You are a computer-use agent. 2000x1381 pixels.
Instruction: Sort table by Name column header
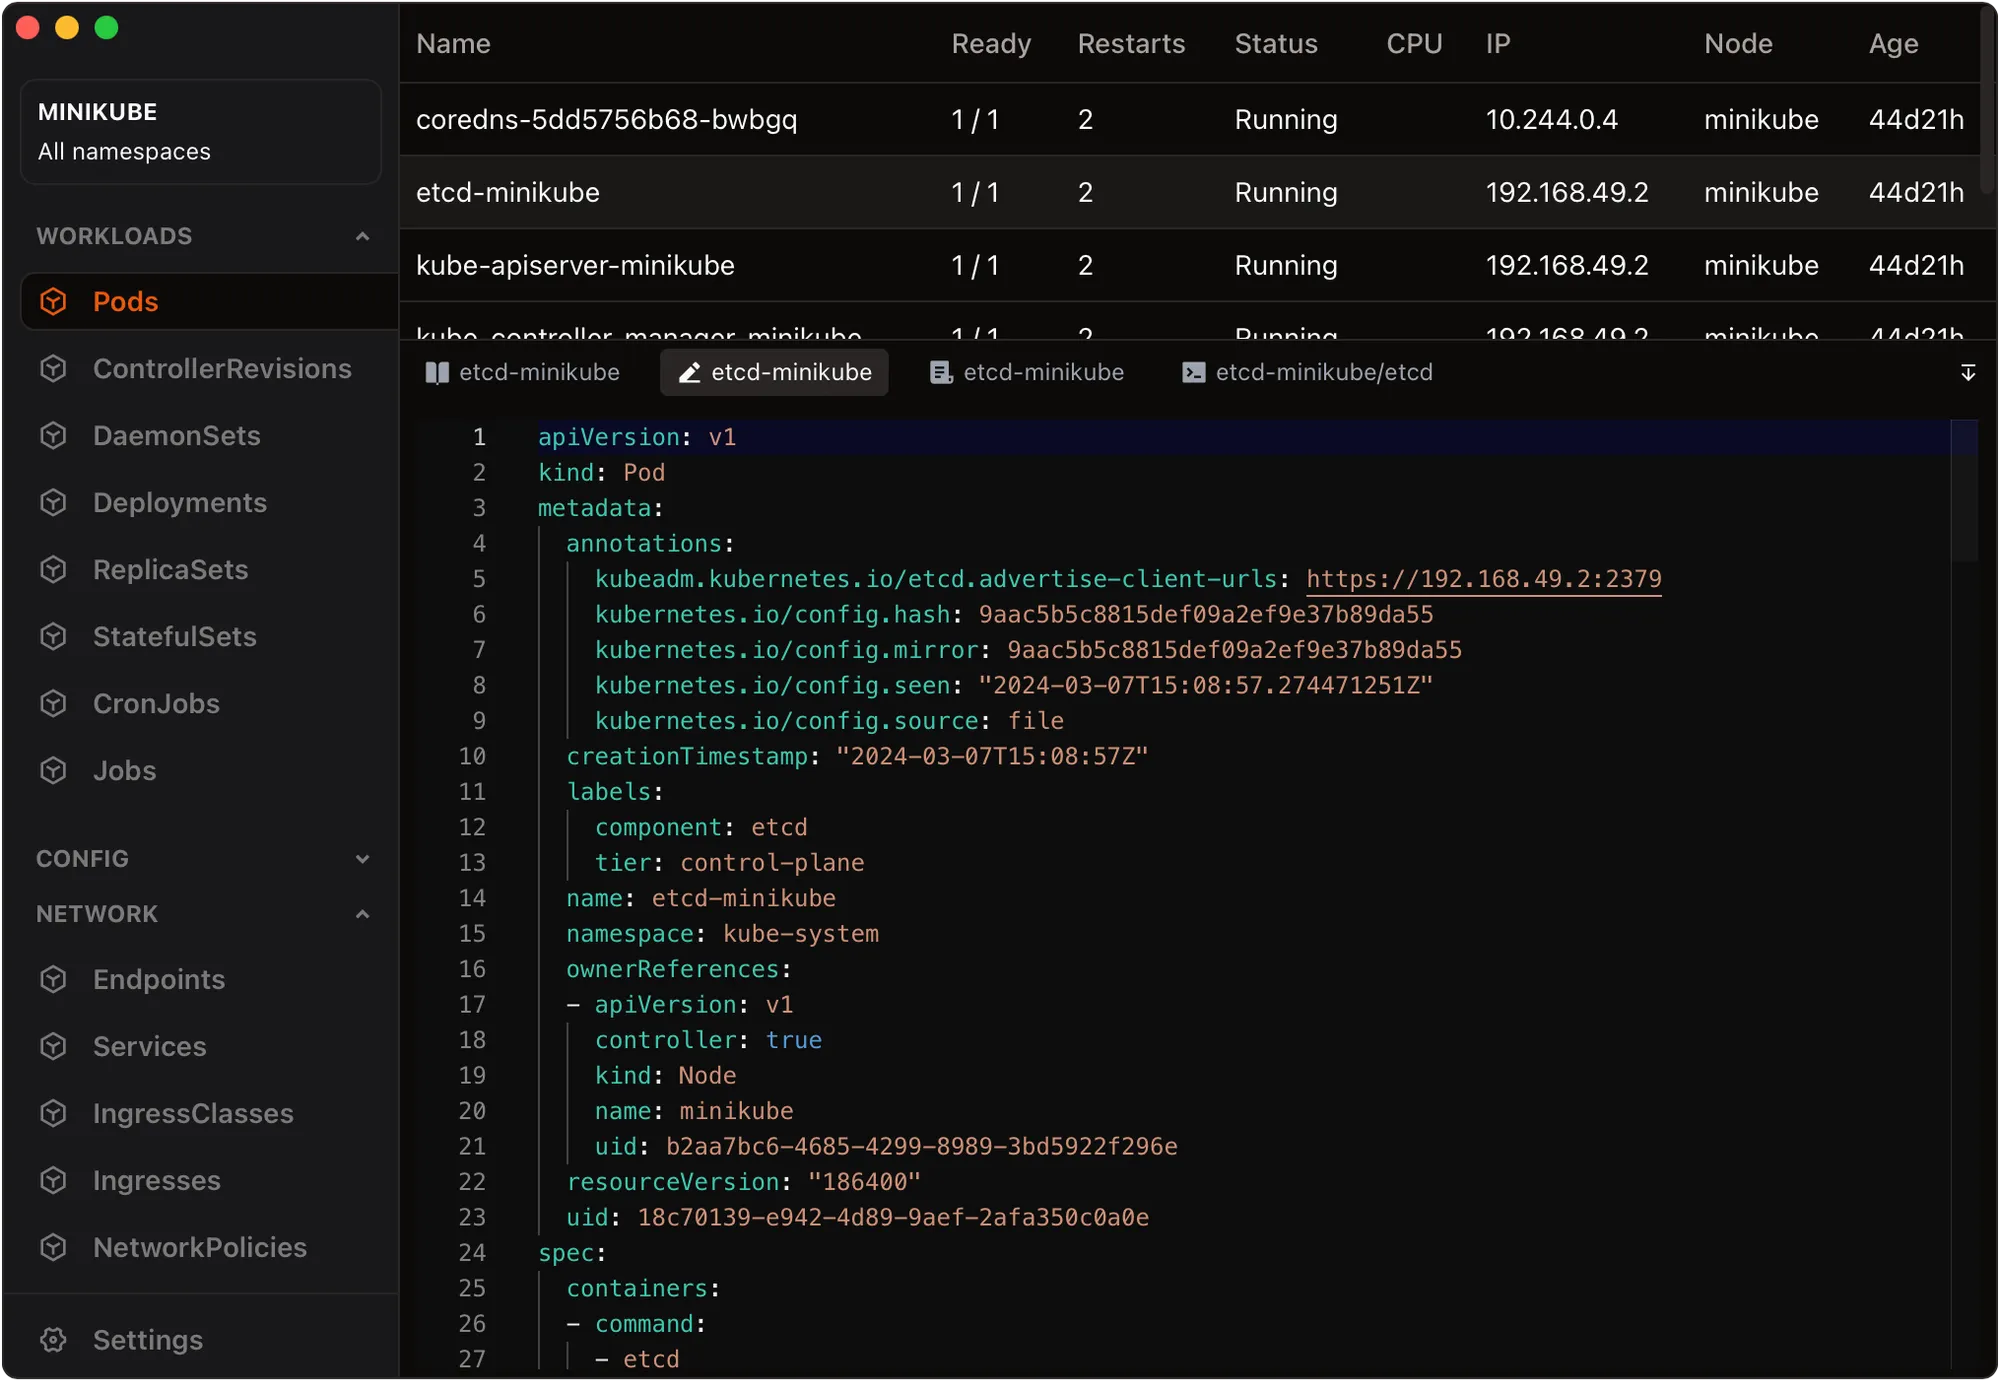(x=453, y=43)
